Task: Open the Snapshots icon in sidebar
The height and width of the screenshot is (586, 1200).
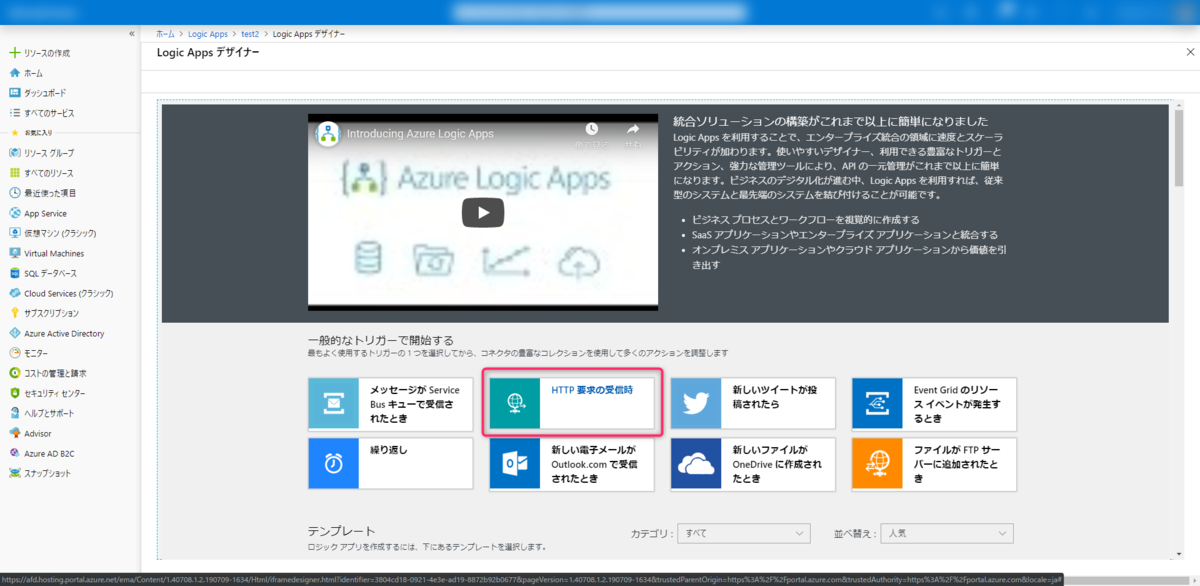Action: [x=14, y=473]
